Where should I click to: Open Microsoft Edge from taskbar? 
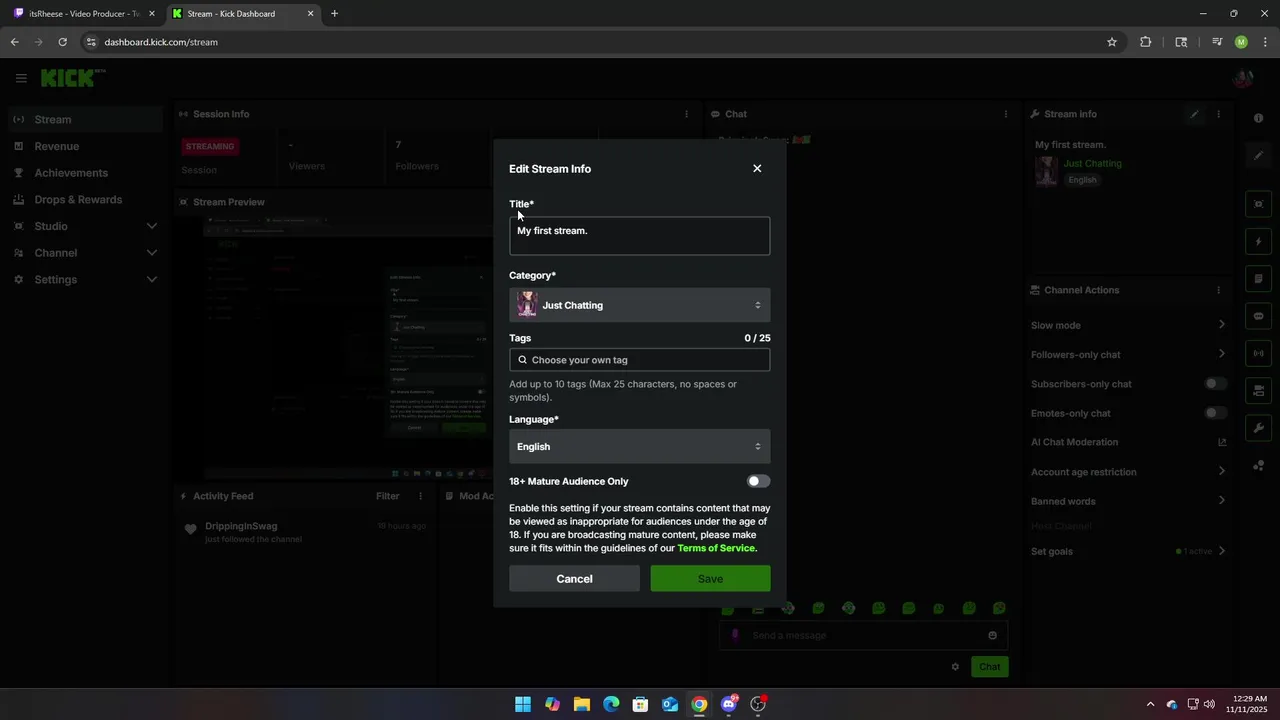(611, 704)
